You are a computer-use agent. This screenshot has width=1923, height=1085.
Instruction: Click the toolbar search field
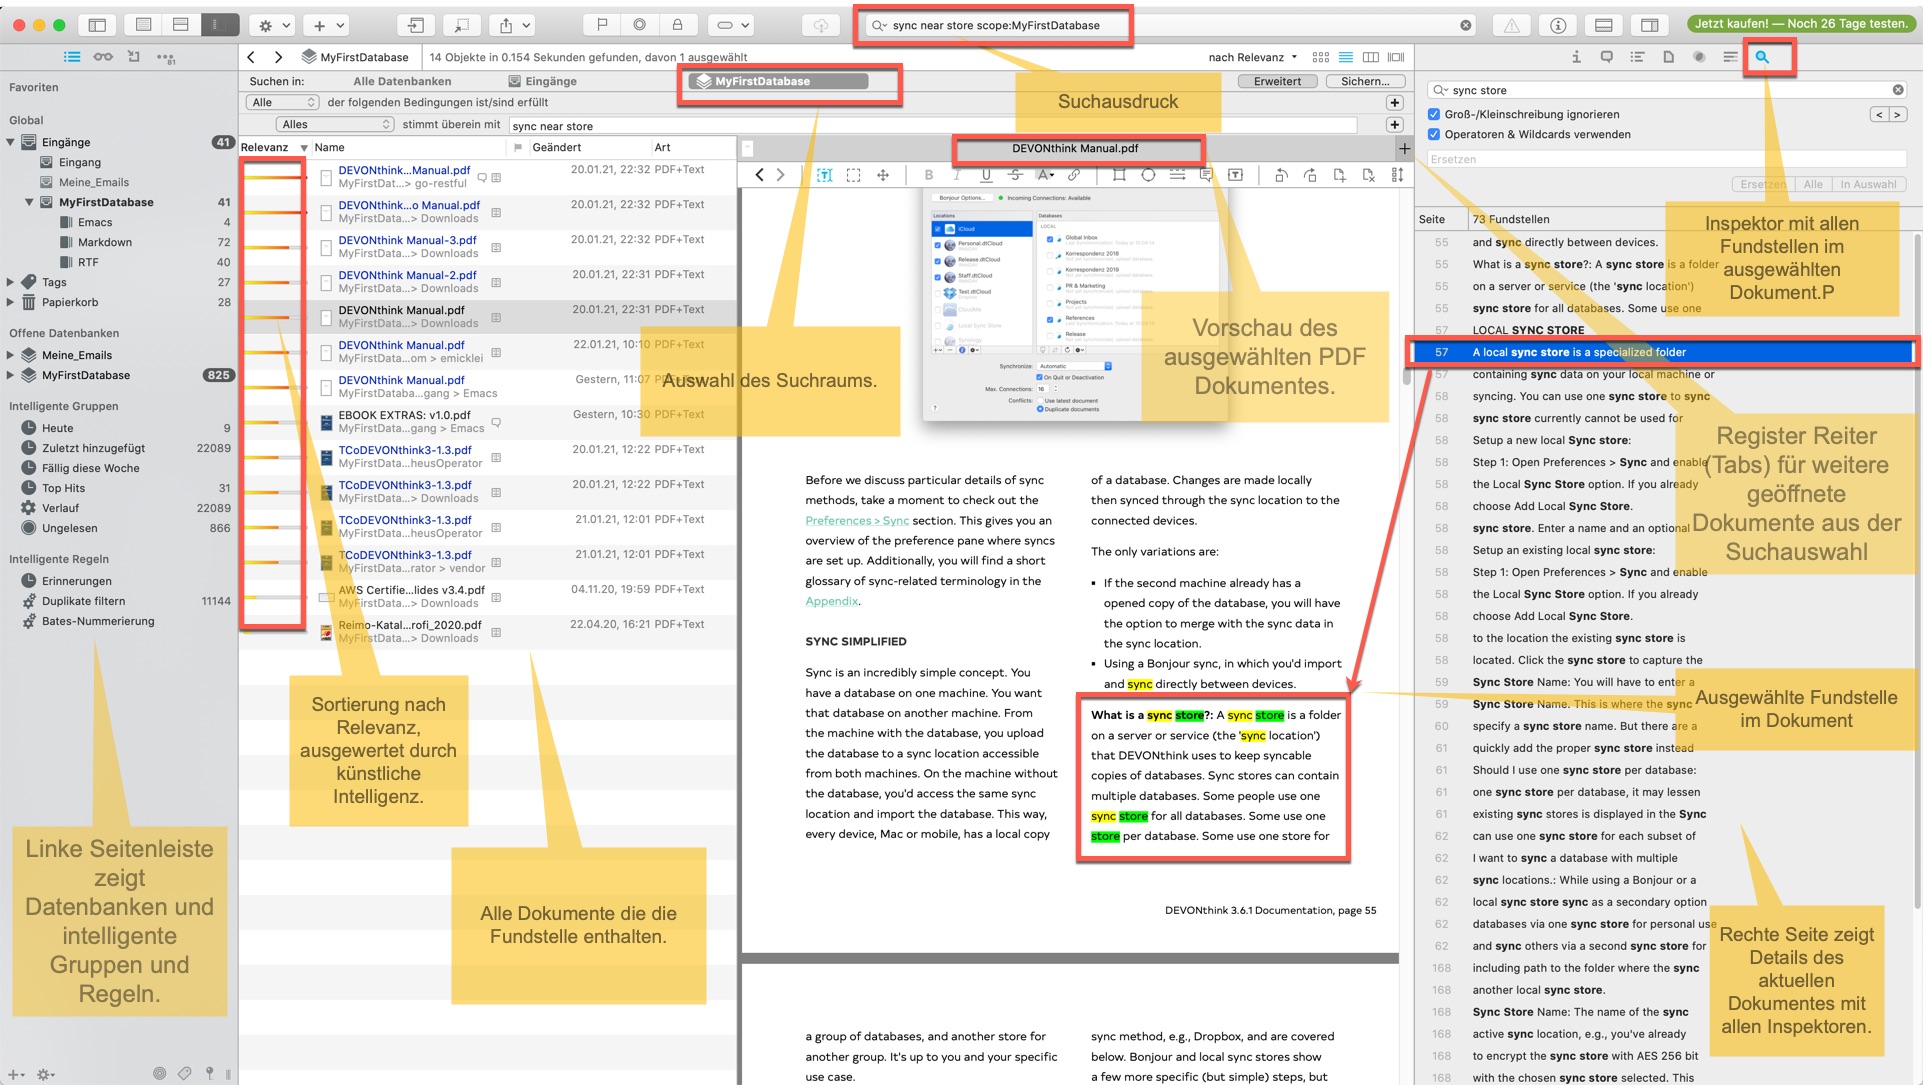(1170, 25)
